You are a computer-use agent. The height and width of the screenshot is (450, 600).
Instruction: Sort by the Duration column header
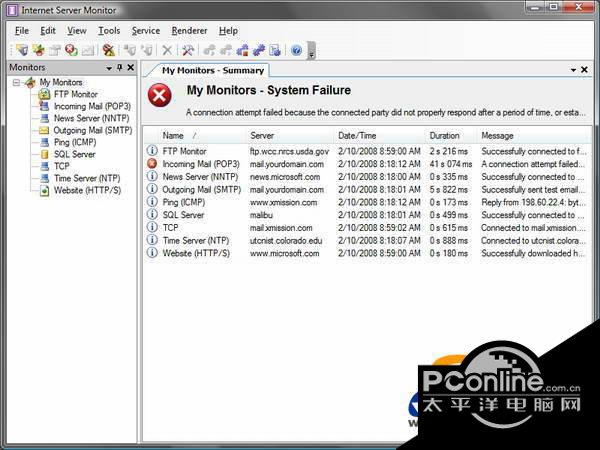point(451,135)
